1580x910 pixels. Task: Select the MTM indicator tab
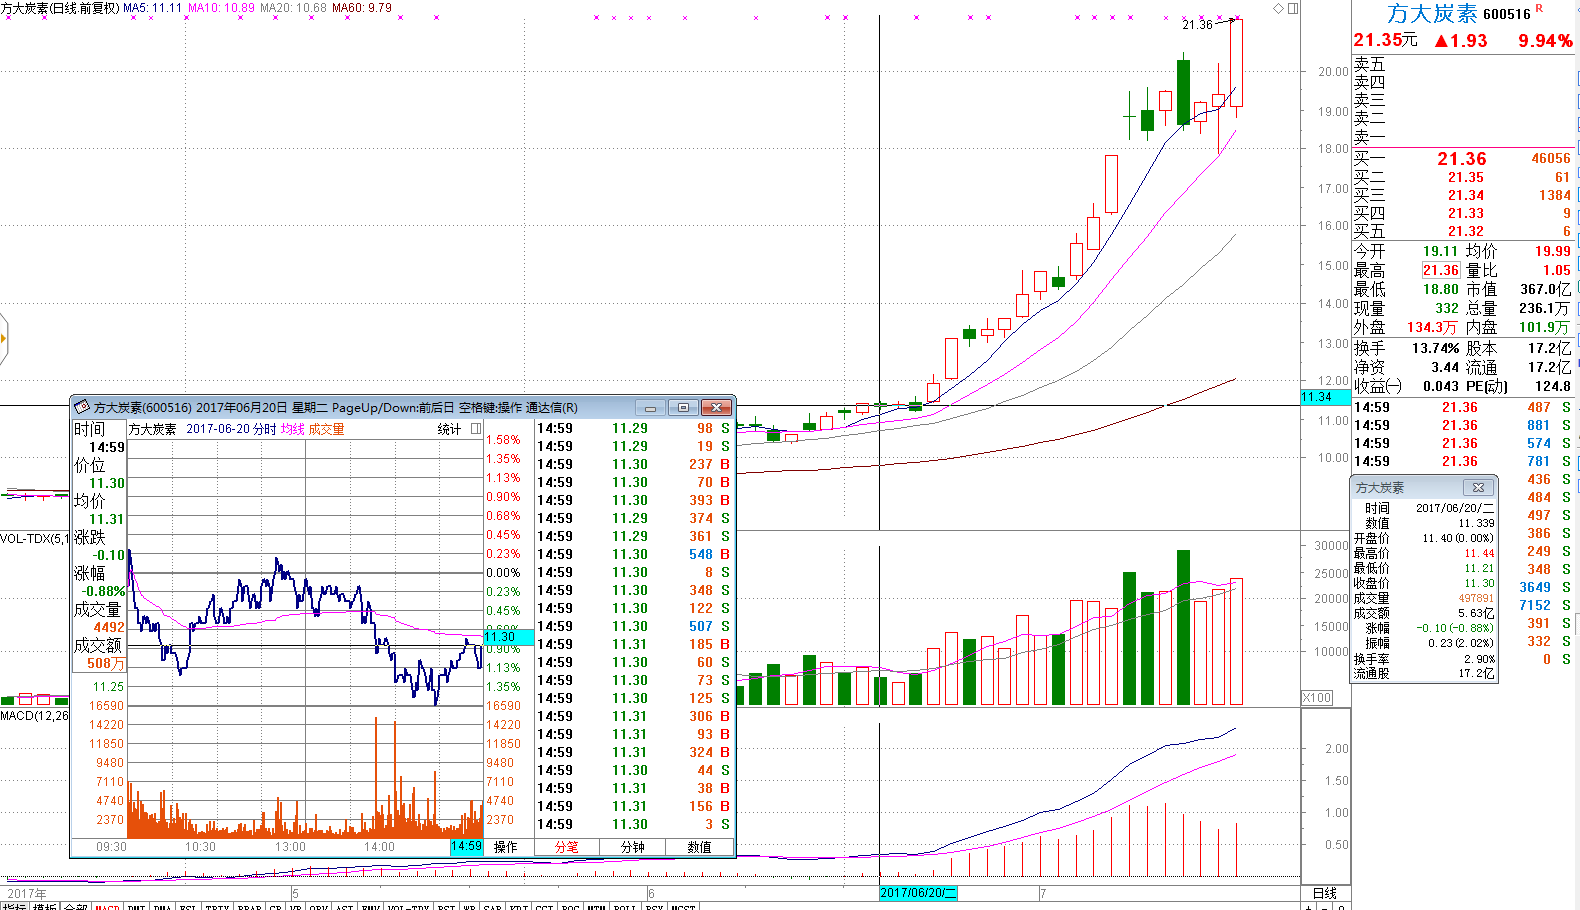596,907
